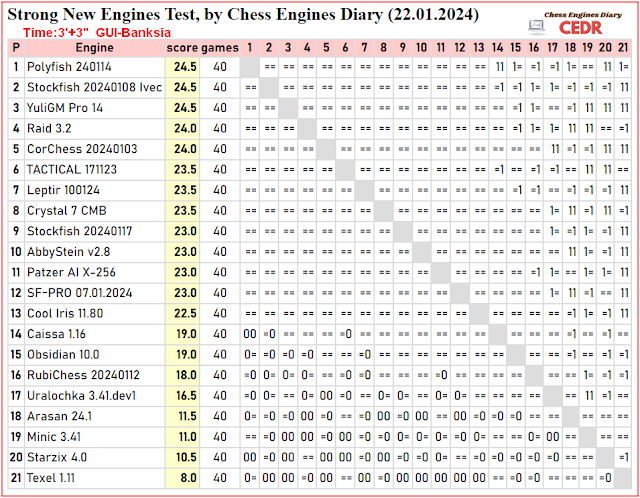Image resolution: width=640 pixels, height=498 pixels.
Task: Click the games cell in Texel row
Action: pyautogui.click(x=220, y=478)
